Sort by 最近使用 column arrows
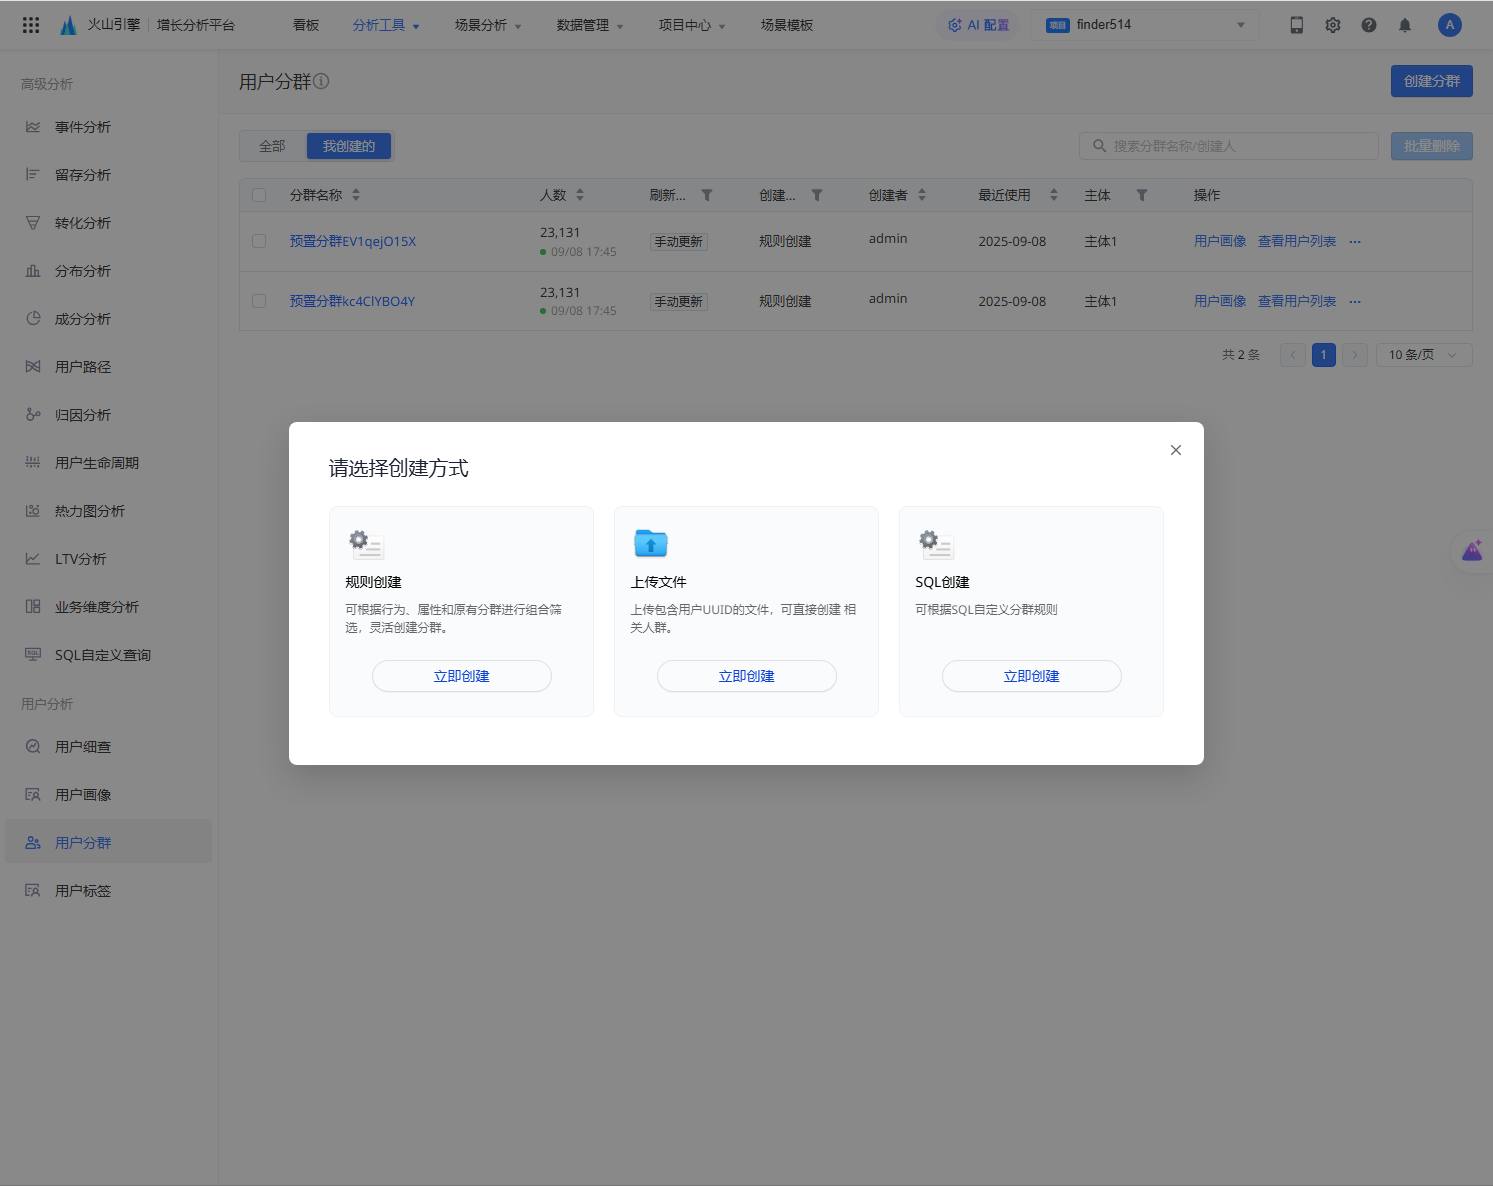 1054,195
